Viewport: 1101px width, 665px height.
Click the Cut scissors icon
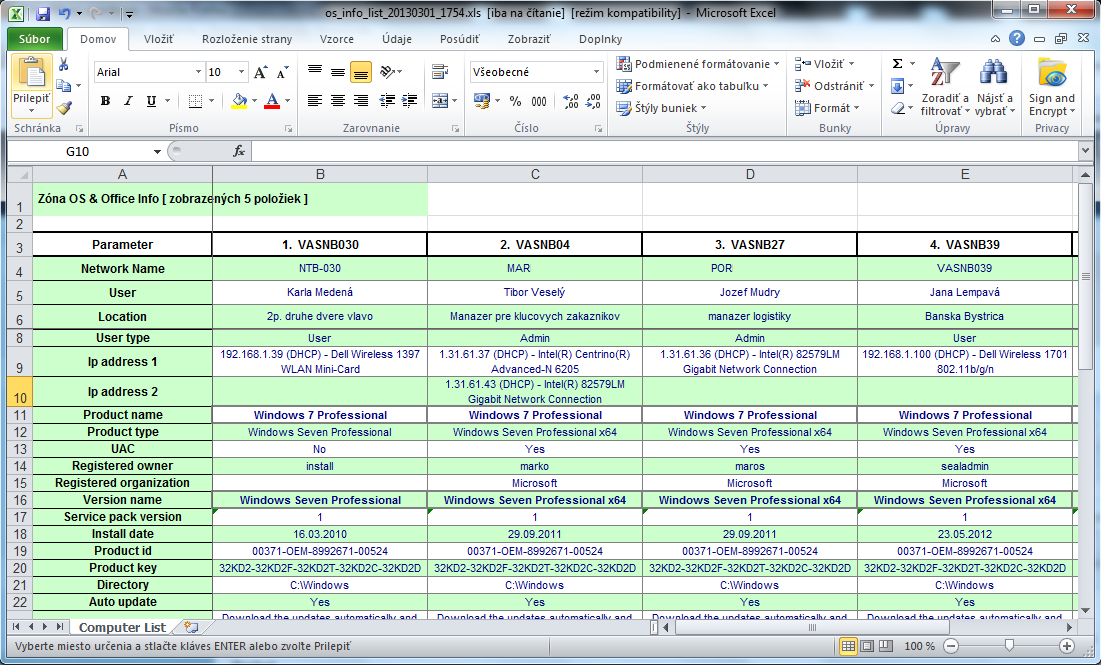coord(64,65)
